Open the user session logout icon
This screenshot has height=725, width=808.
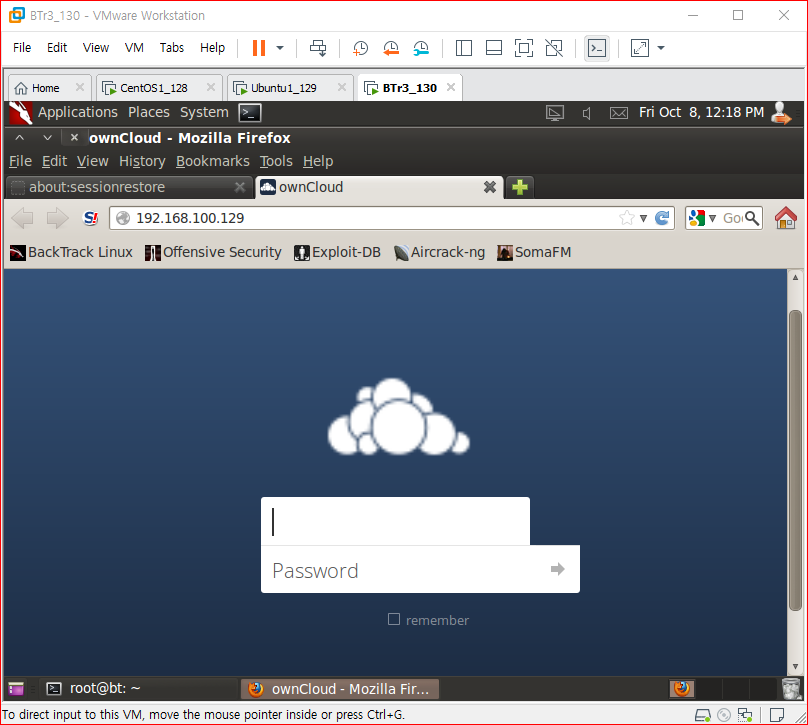(780, 113)
